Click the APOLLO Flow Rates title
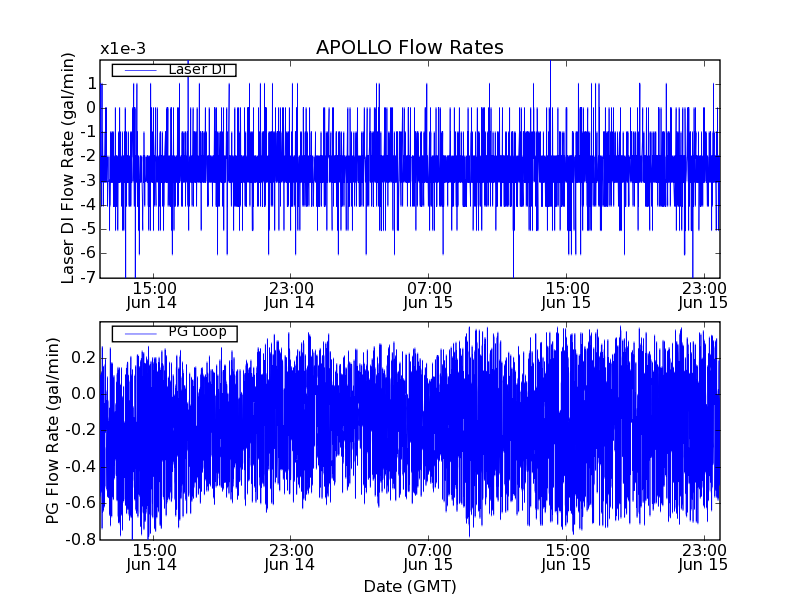Screen dimensions: 800x600 coord(410,47)
